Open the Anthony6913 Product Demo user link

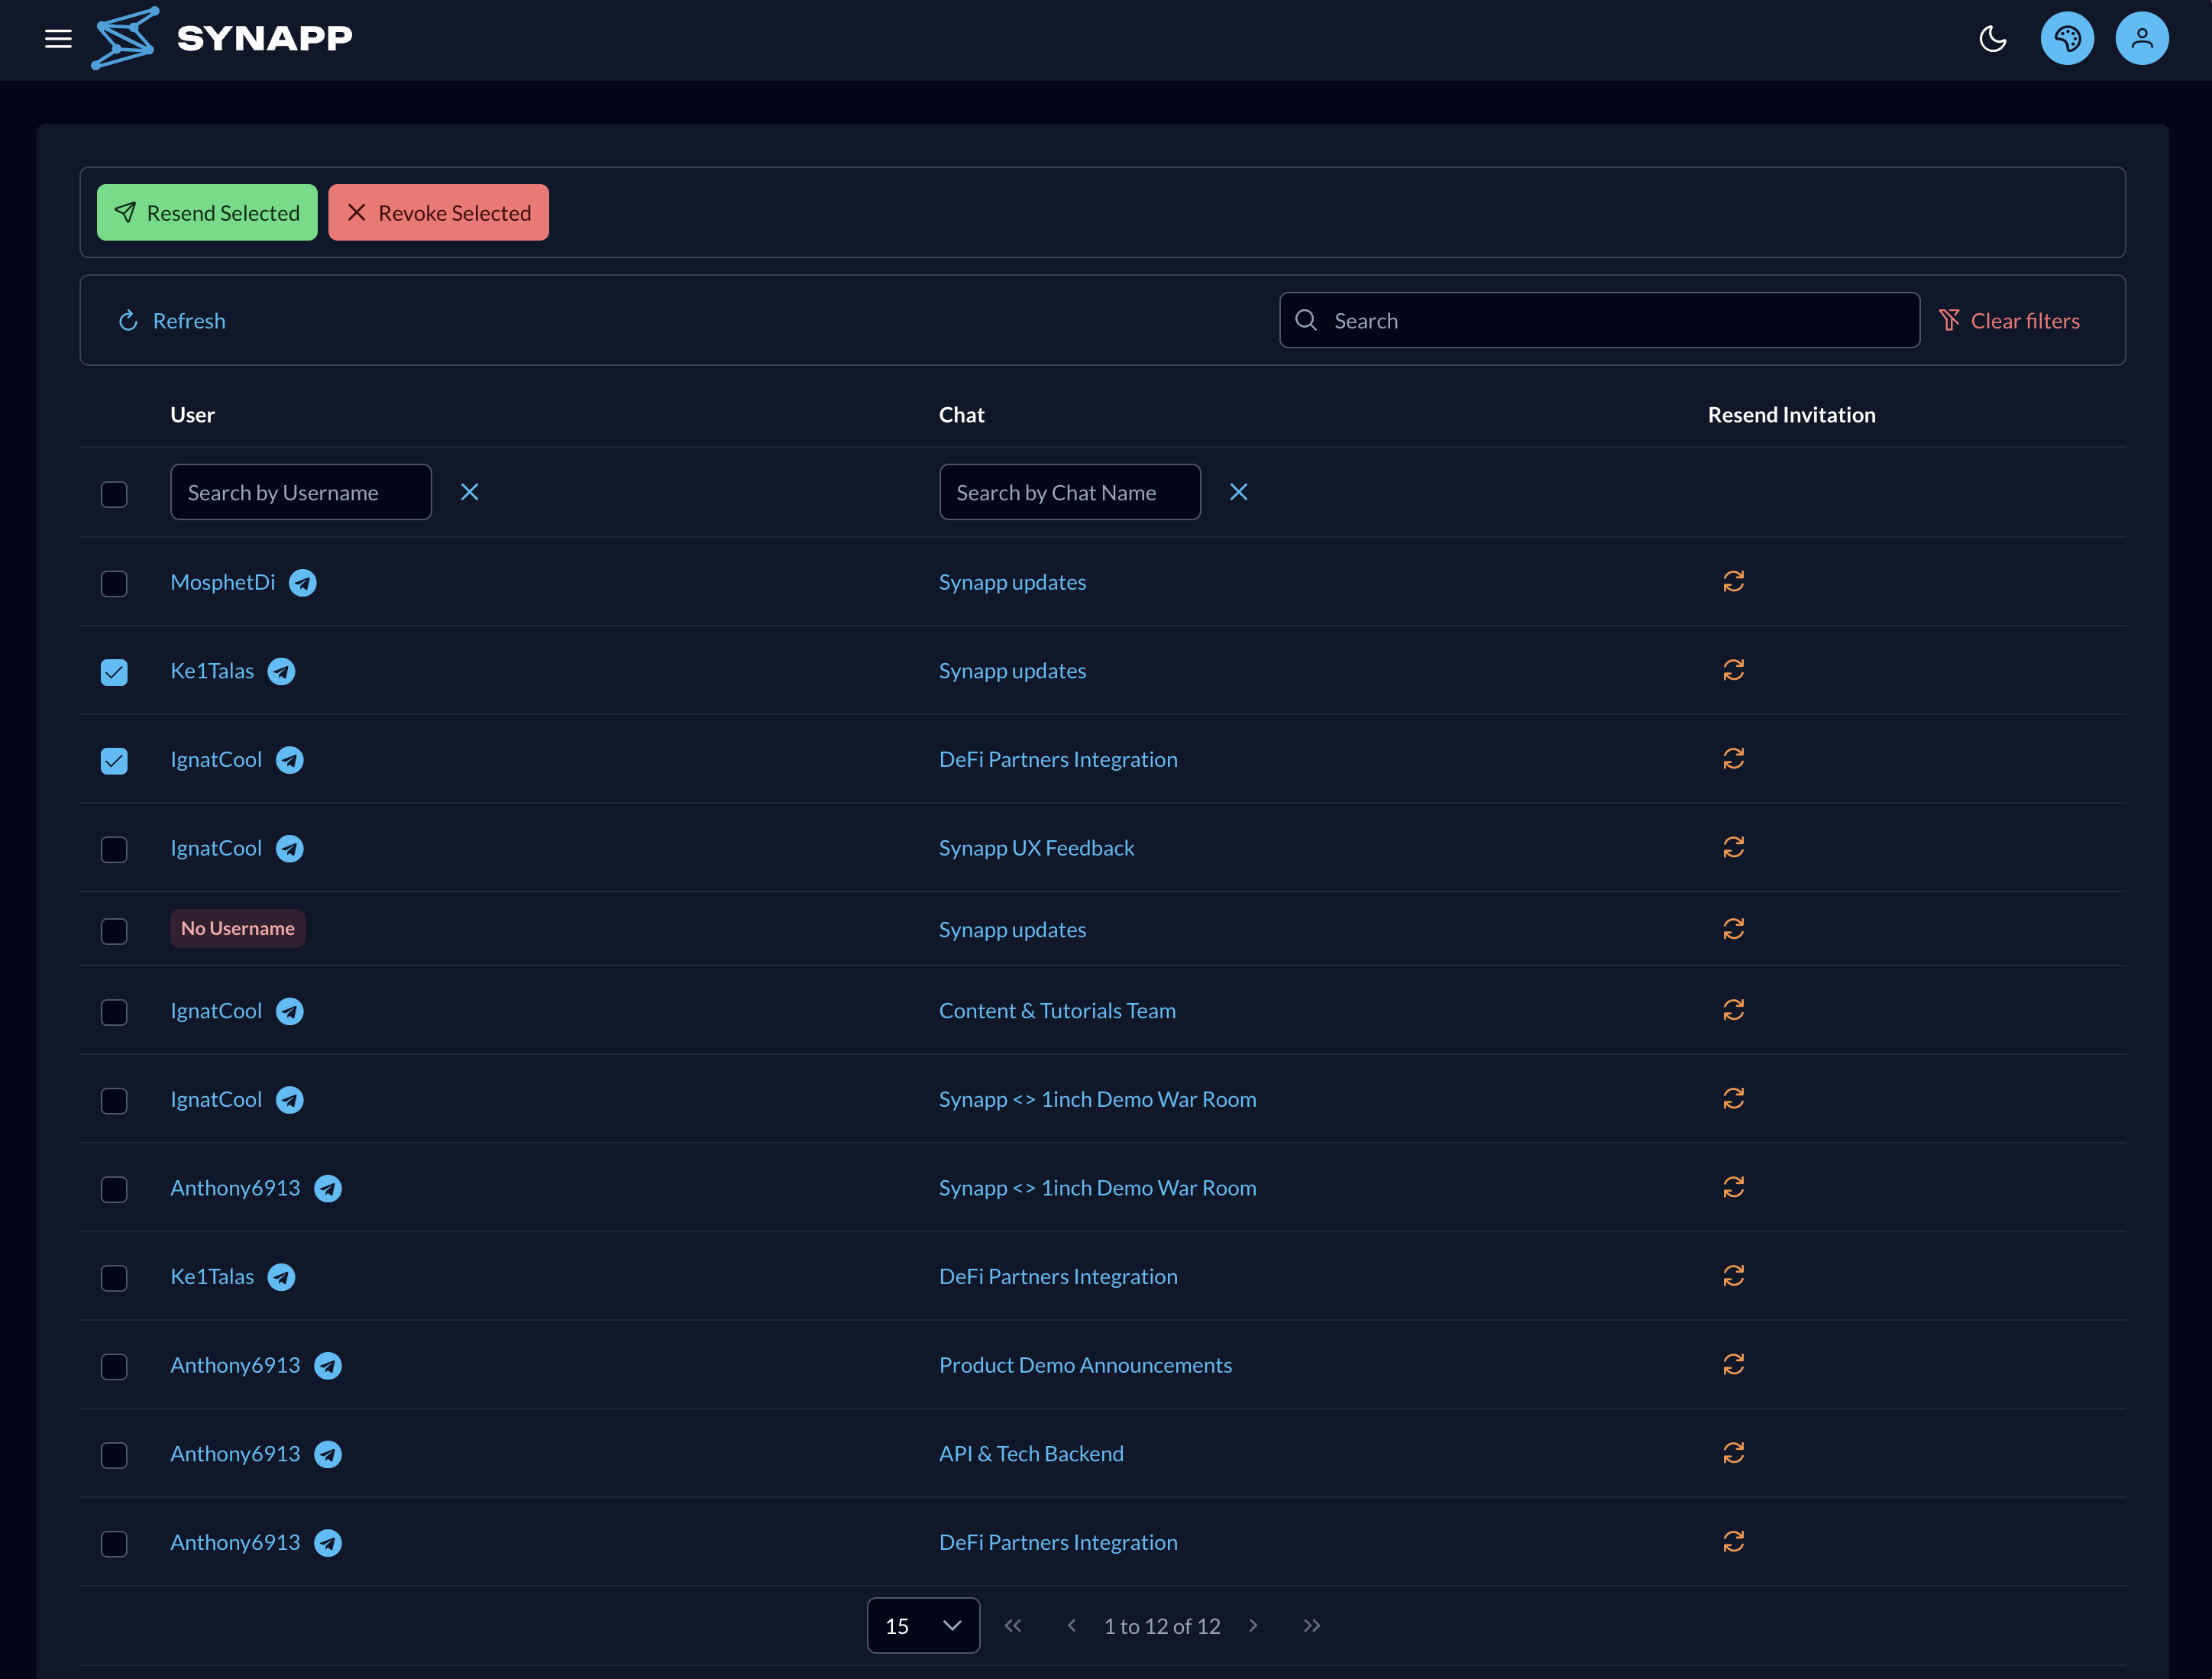(x=235, y=1365)
